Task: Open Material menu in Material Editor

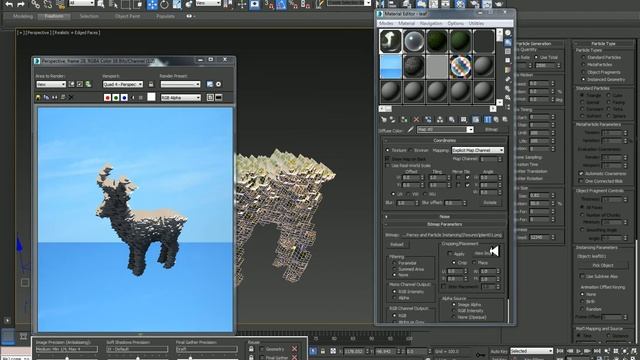Action: (x=406, y=24)
